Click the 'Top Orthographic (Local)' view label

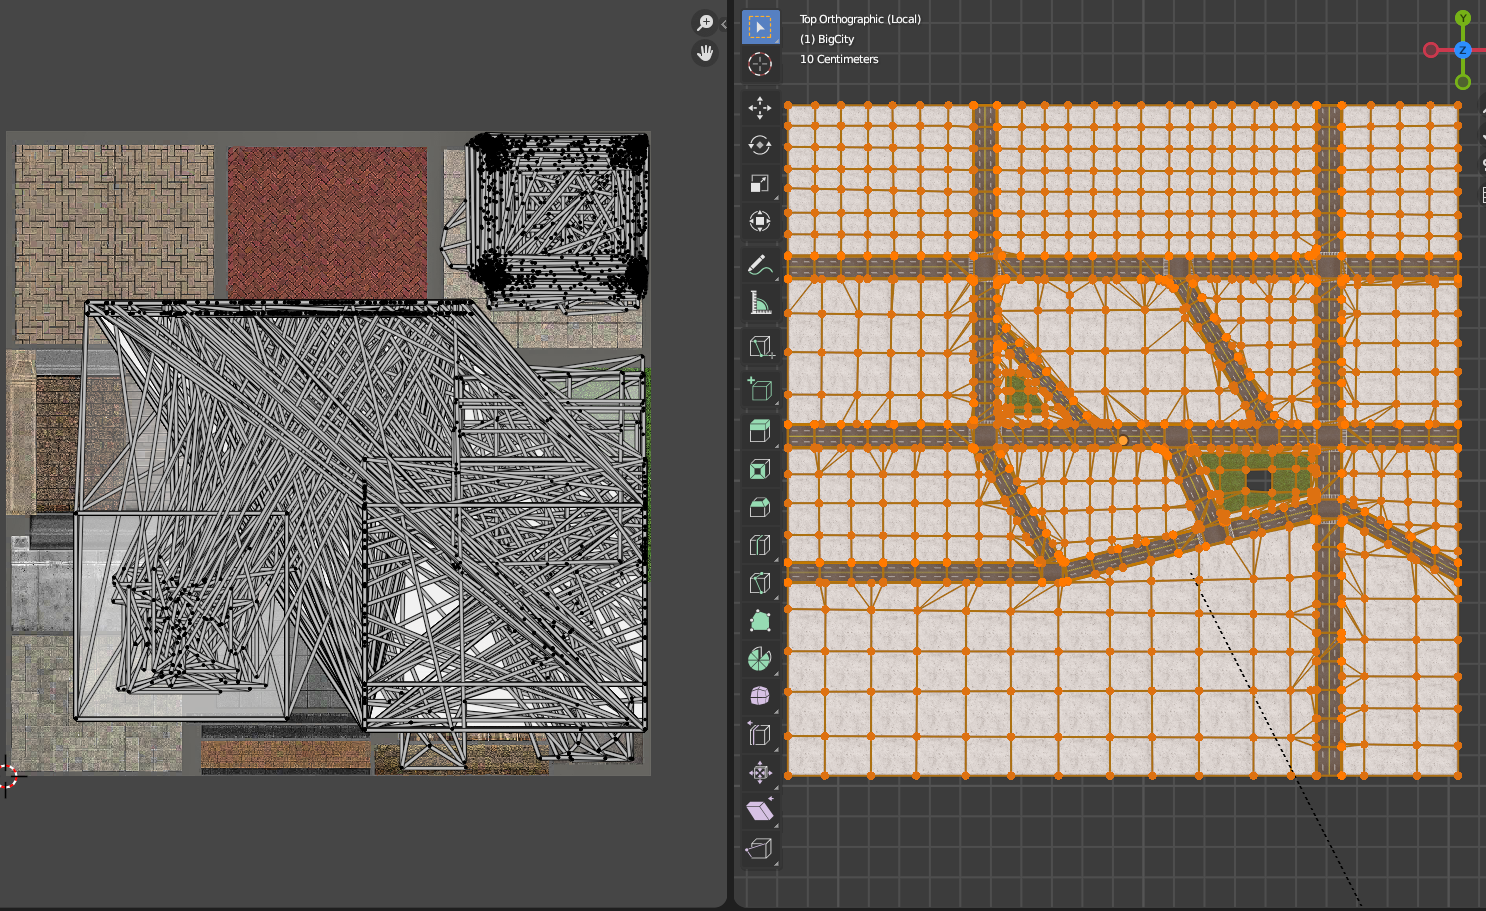[860, 19]
